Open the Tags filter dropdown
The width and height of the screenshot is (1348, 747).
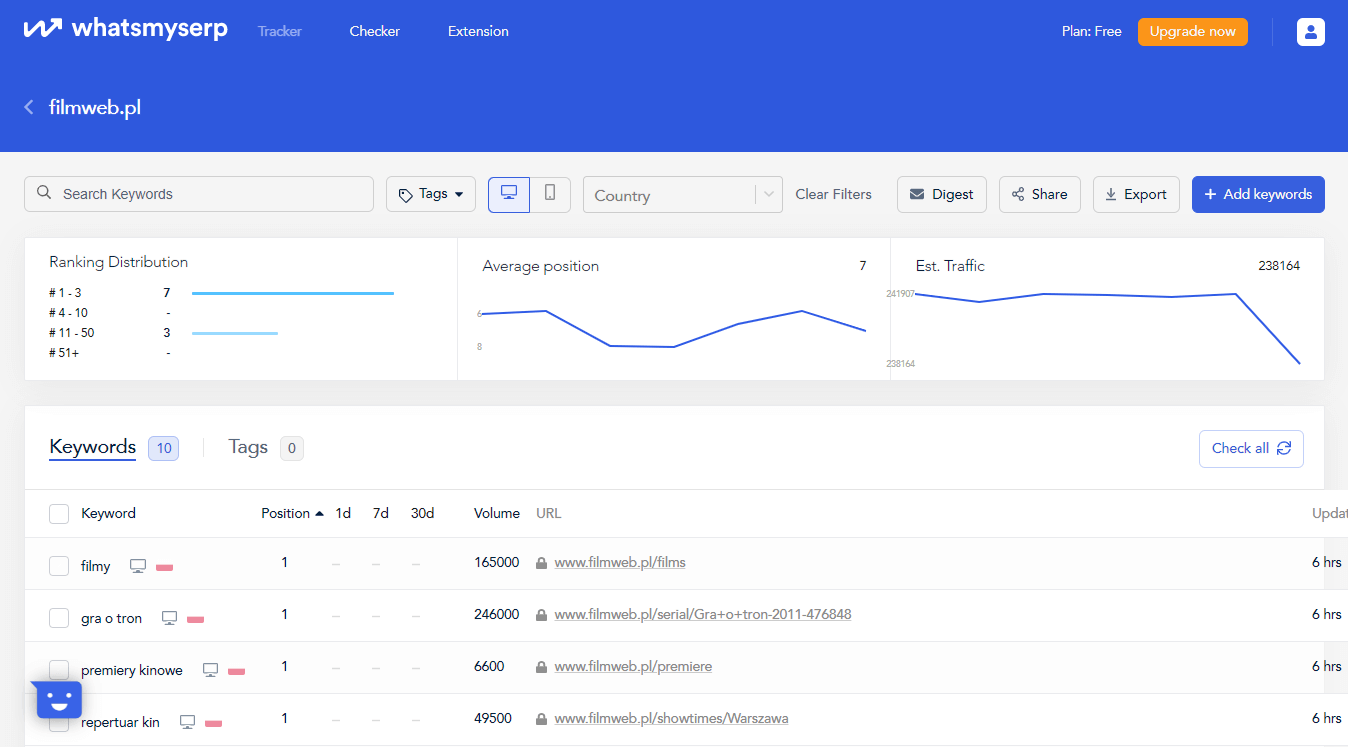431,194
